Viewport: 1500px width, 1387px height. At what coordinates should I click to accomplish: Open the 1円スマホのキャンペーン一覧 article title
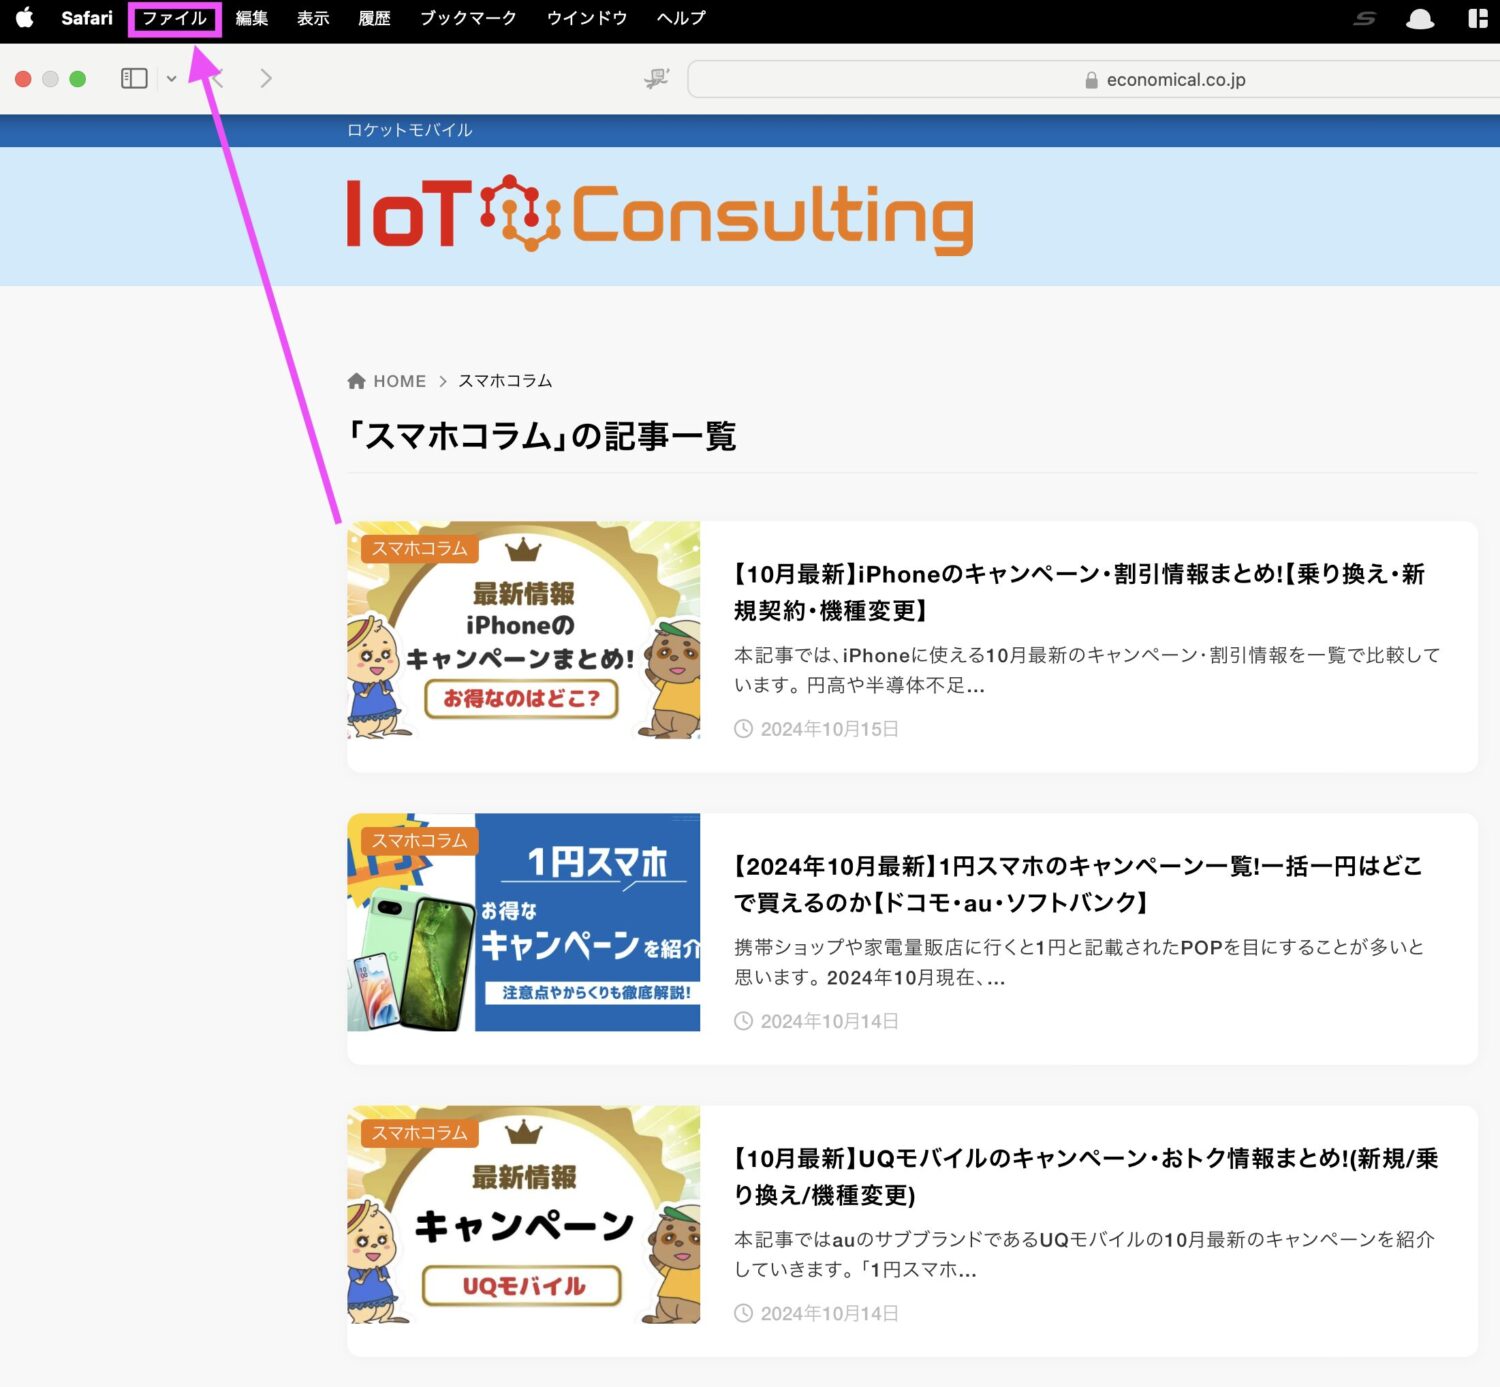(1077, 884)
